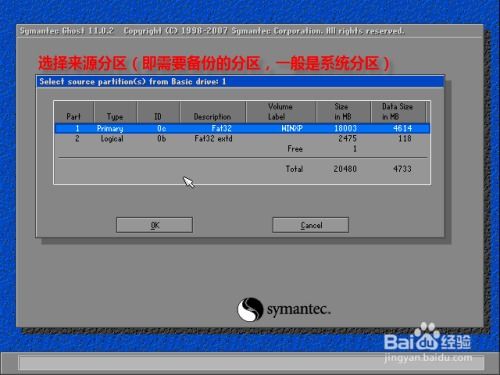Viewport: 500px width, 375px height.
Task: Click the 18003 size value
Action: click(x=345, y=128)
